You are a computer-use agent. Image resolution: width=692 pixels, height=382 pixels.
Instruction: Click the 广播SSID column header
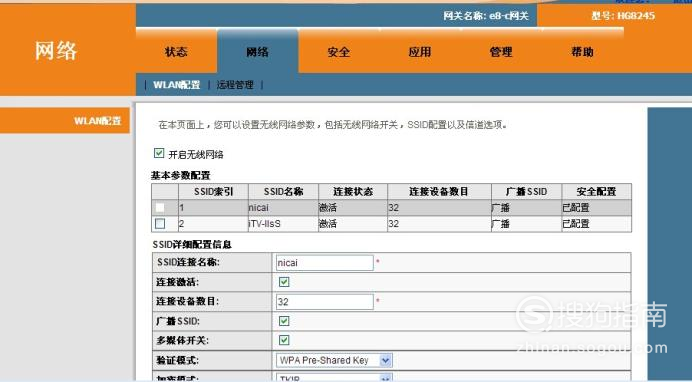tap(526, 191)
